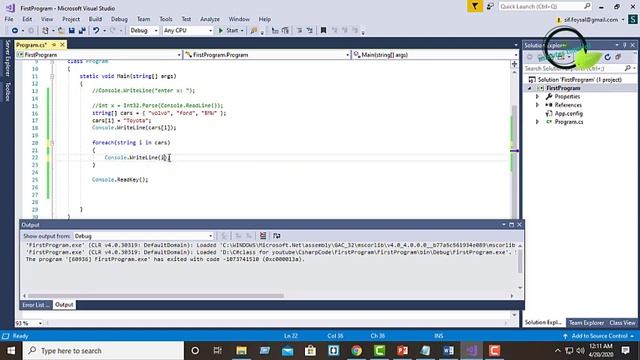Click the Save All icon
The width and height of the screenshot is (640, 360).
[x=82, y=31]
